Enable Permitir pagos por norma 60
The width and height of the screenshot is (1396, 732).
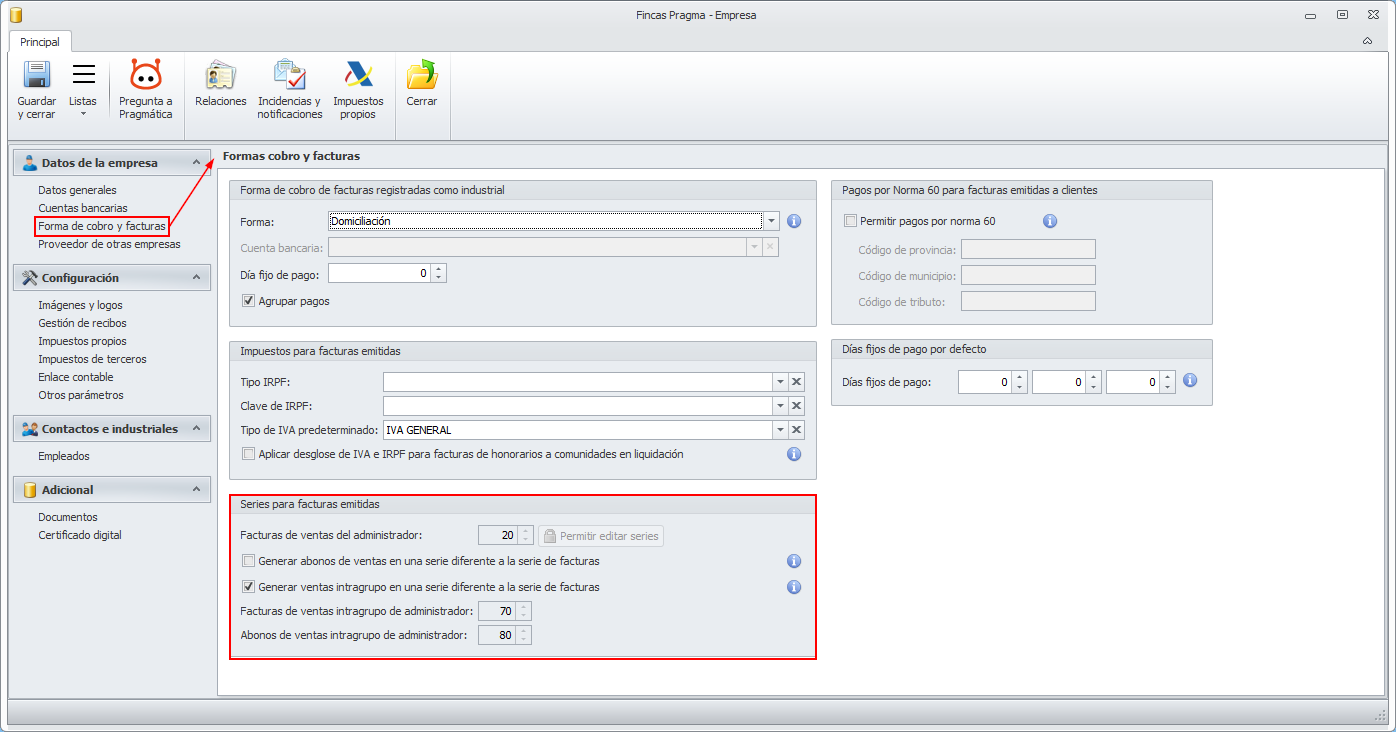tap(851, 221)
